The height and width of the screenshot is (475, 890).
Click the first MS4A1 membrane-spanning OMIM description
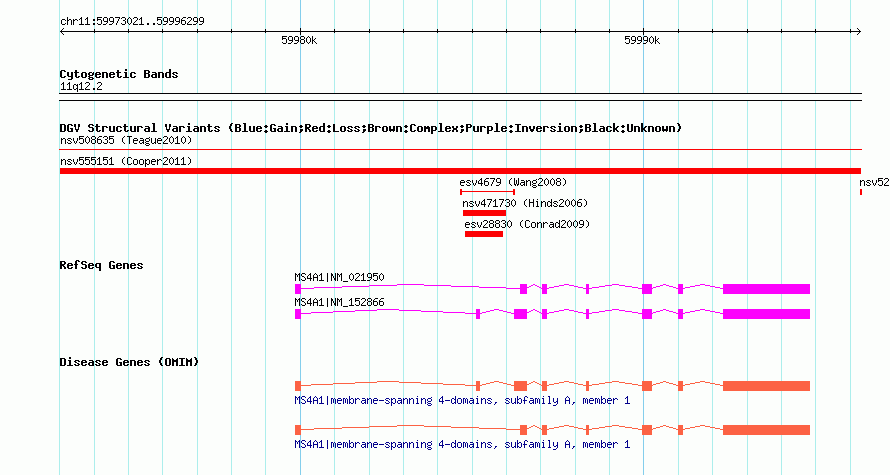[x=462, y=401]
